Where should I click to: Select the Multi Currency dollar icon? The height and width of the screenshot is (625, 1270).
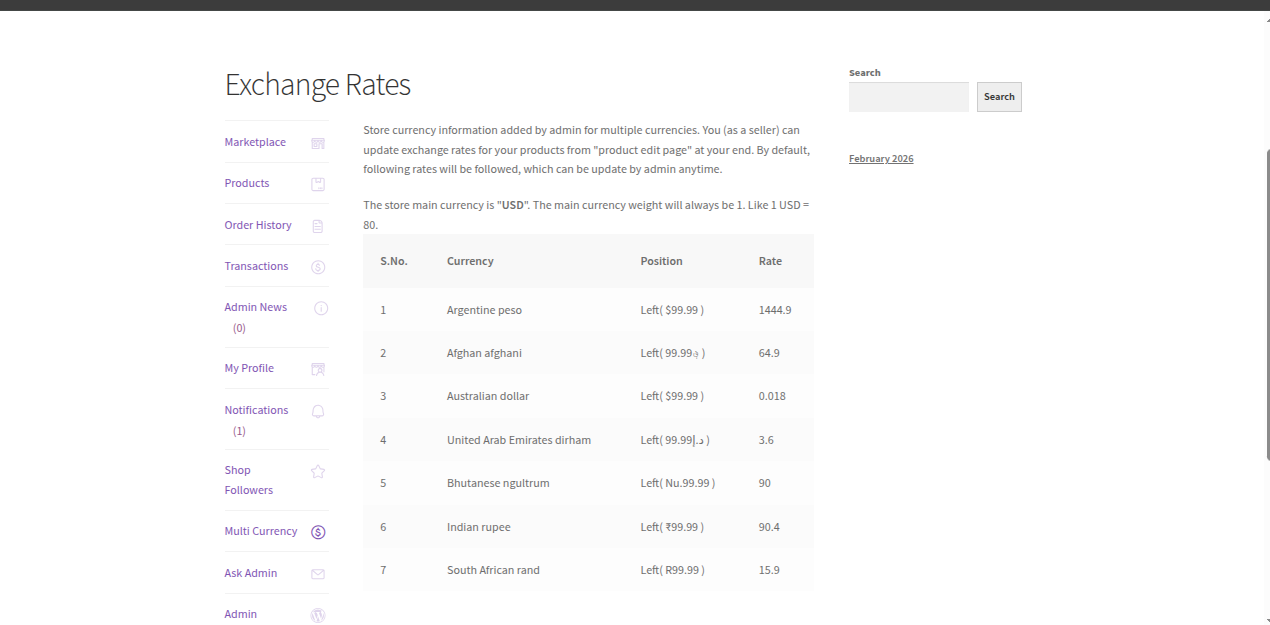pyautogui.click(x=318, y=532)
